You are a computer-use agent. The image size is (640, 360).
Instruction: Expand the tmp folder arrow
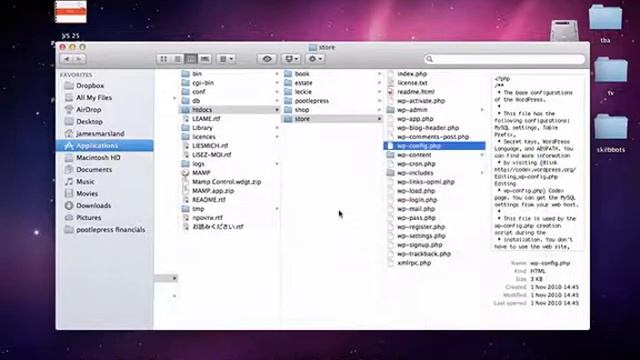click(277, 209)
